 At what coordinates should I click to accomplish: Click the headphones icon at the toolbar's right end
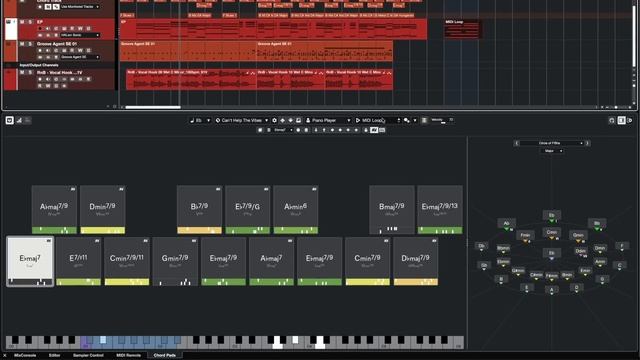click(x=611, y=120)
